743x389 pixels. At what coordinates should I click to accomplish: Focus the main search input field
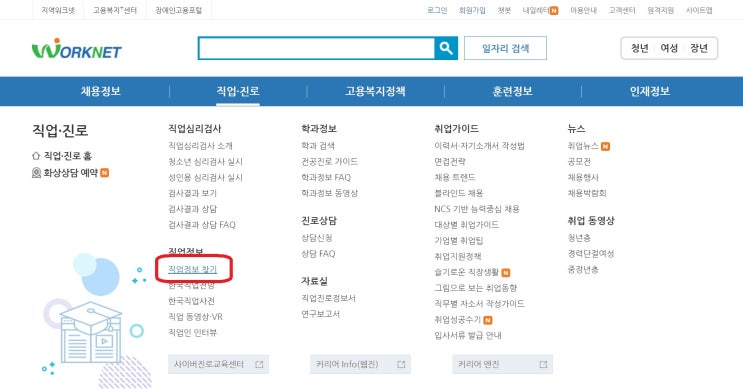pyautogui.click(x=317, y=48)
